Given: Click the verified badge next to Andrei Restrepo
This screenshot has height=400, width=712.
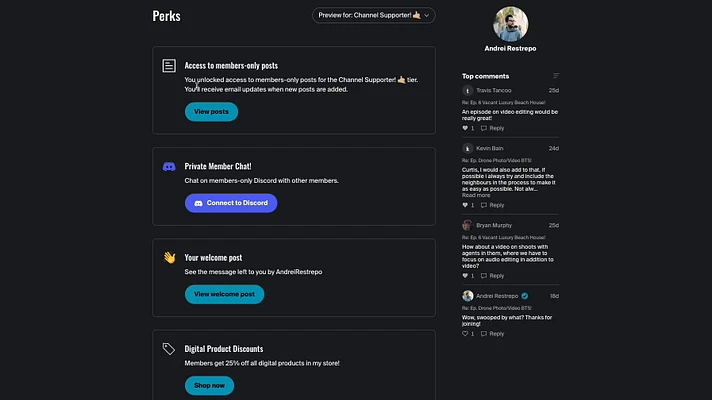Looking at the screenshot, I should point(524,296).
